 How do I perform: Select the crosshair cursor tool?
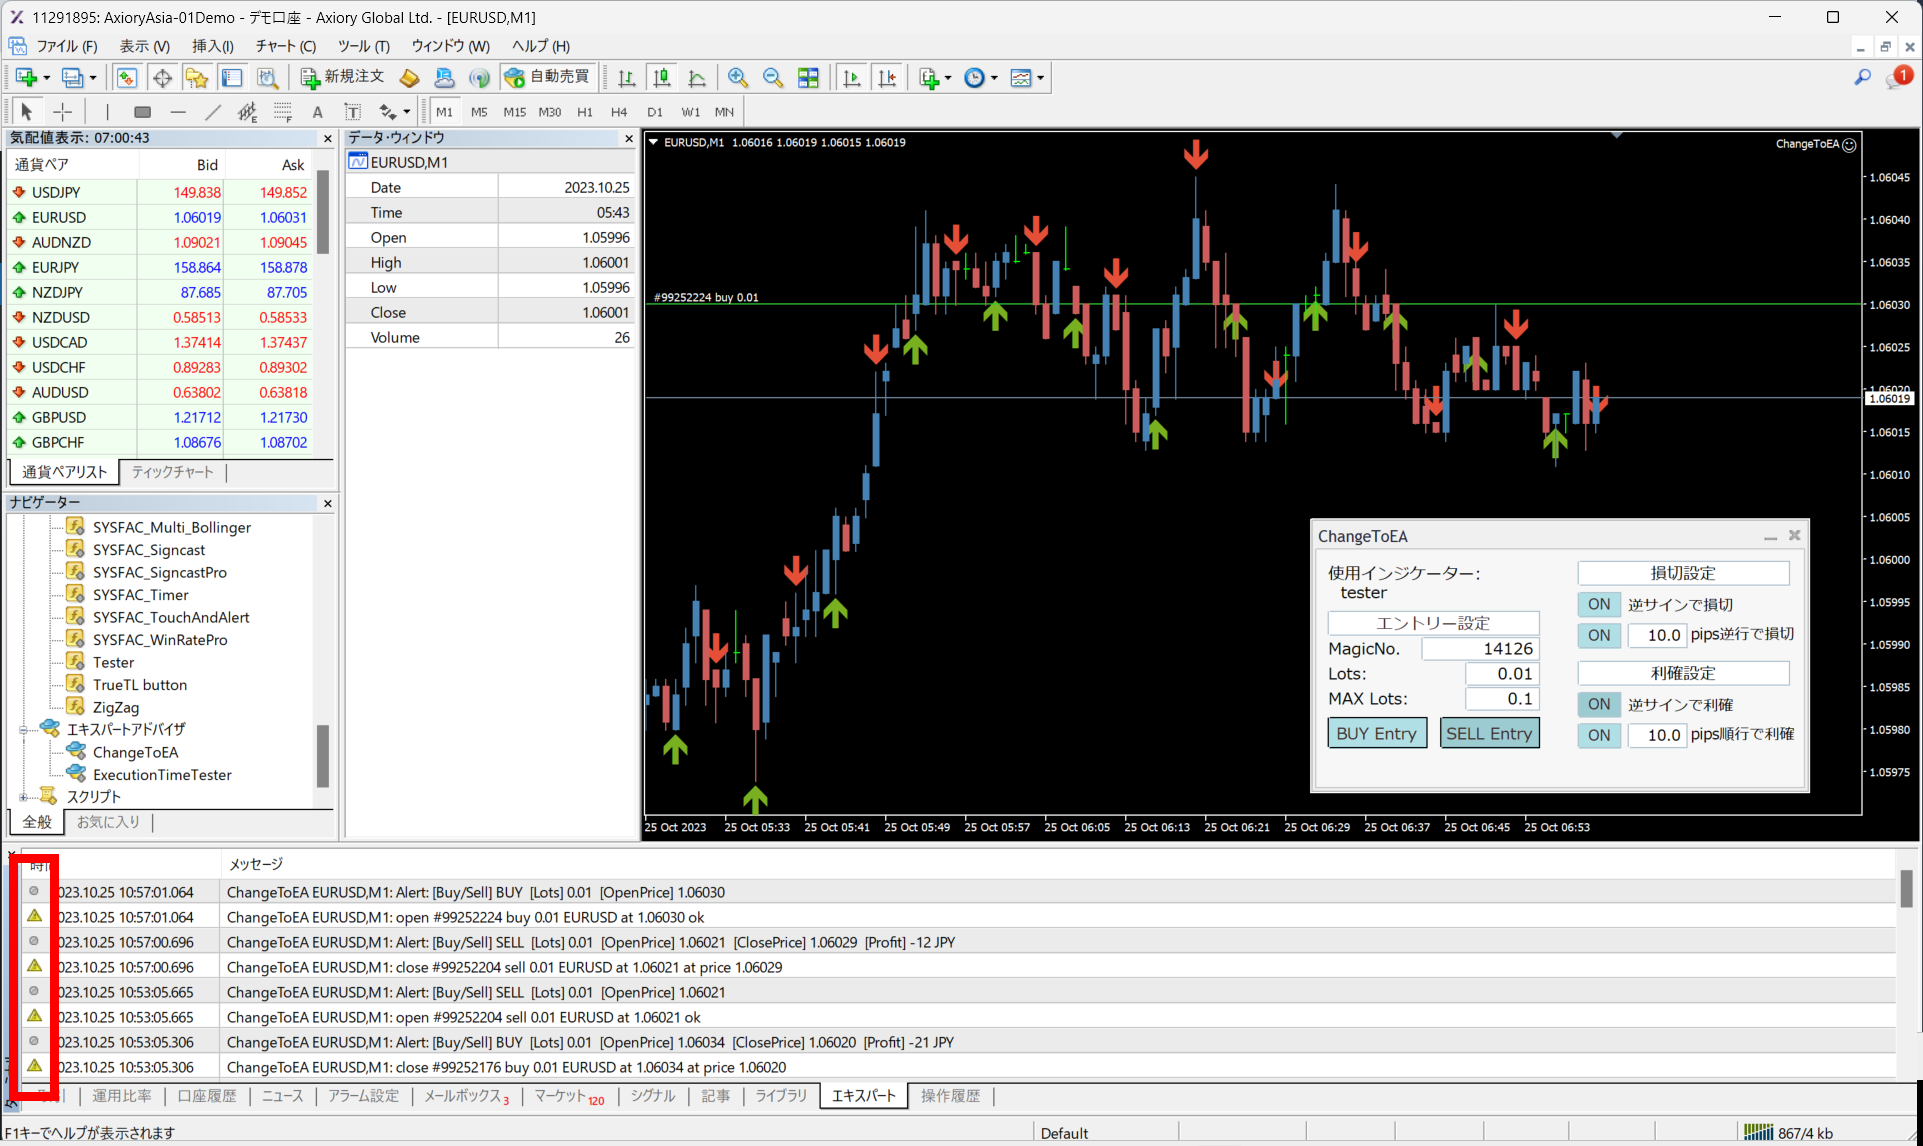click(62, 112)
